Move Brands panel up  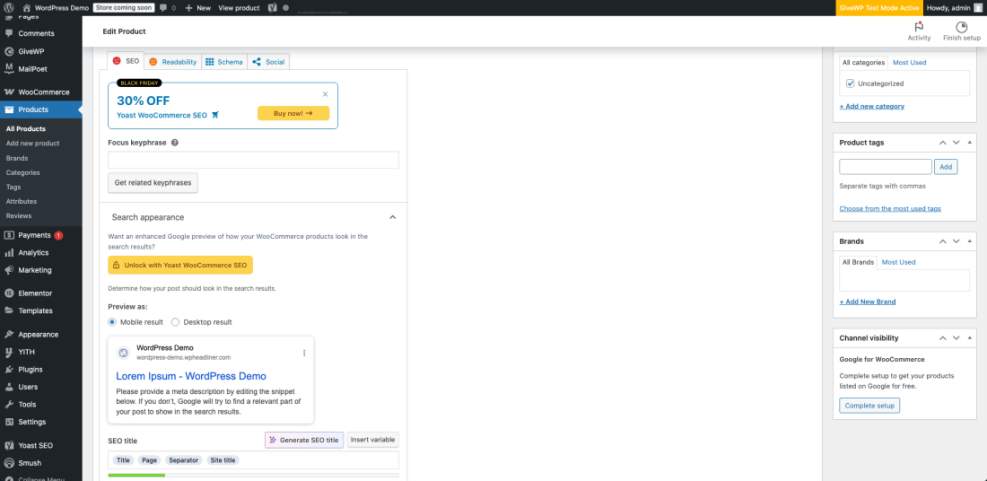(942, 241)
